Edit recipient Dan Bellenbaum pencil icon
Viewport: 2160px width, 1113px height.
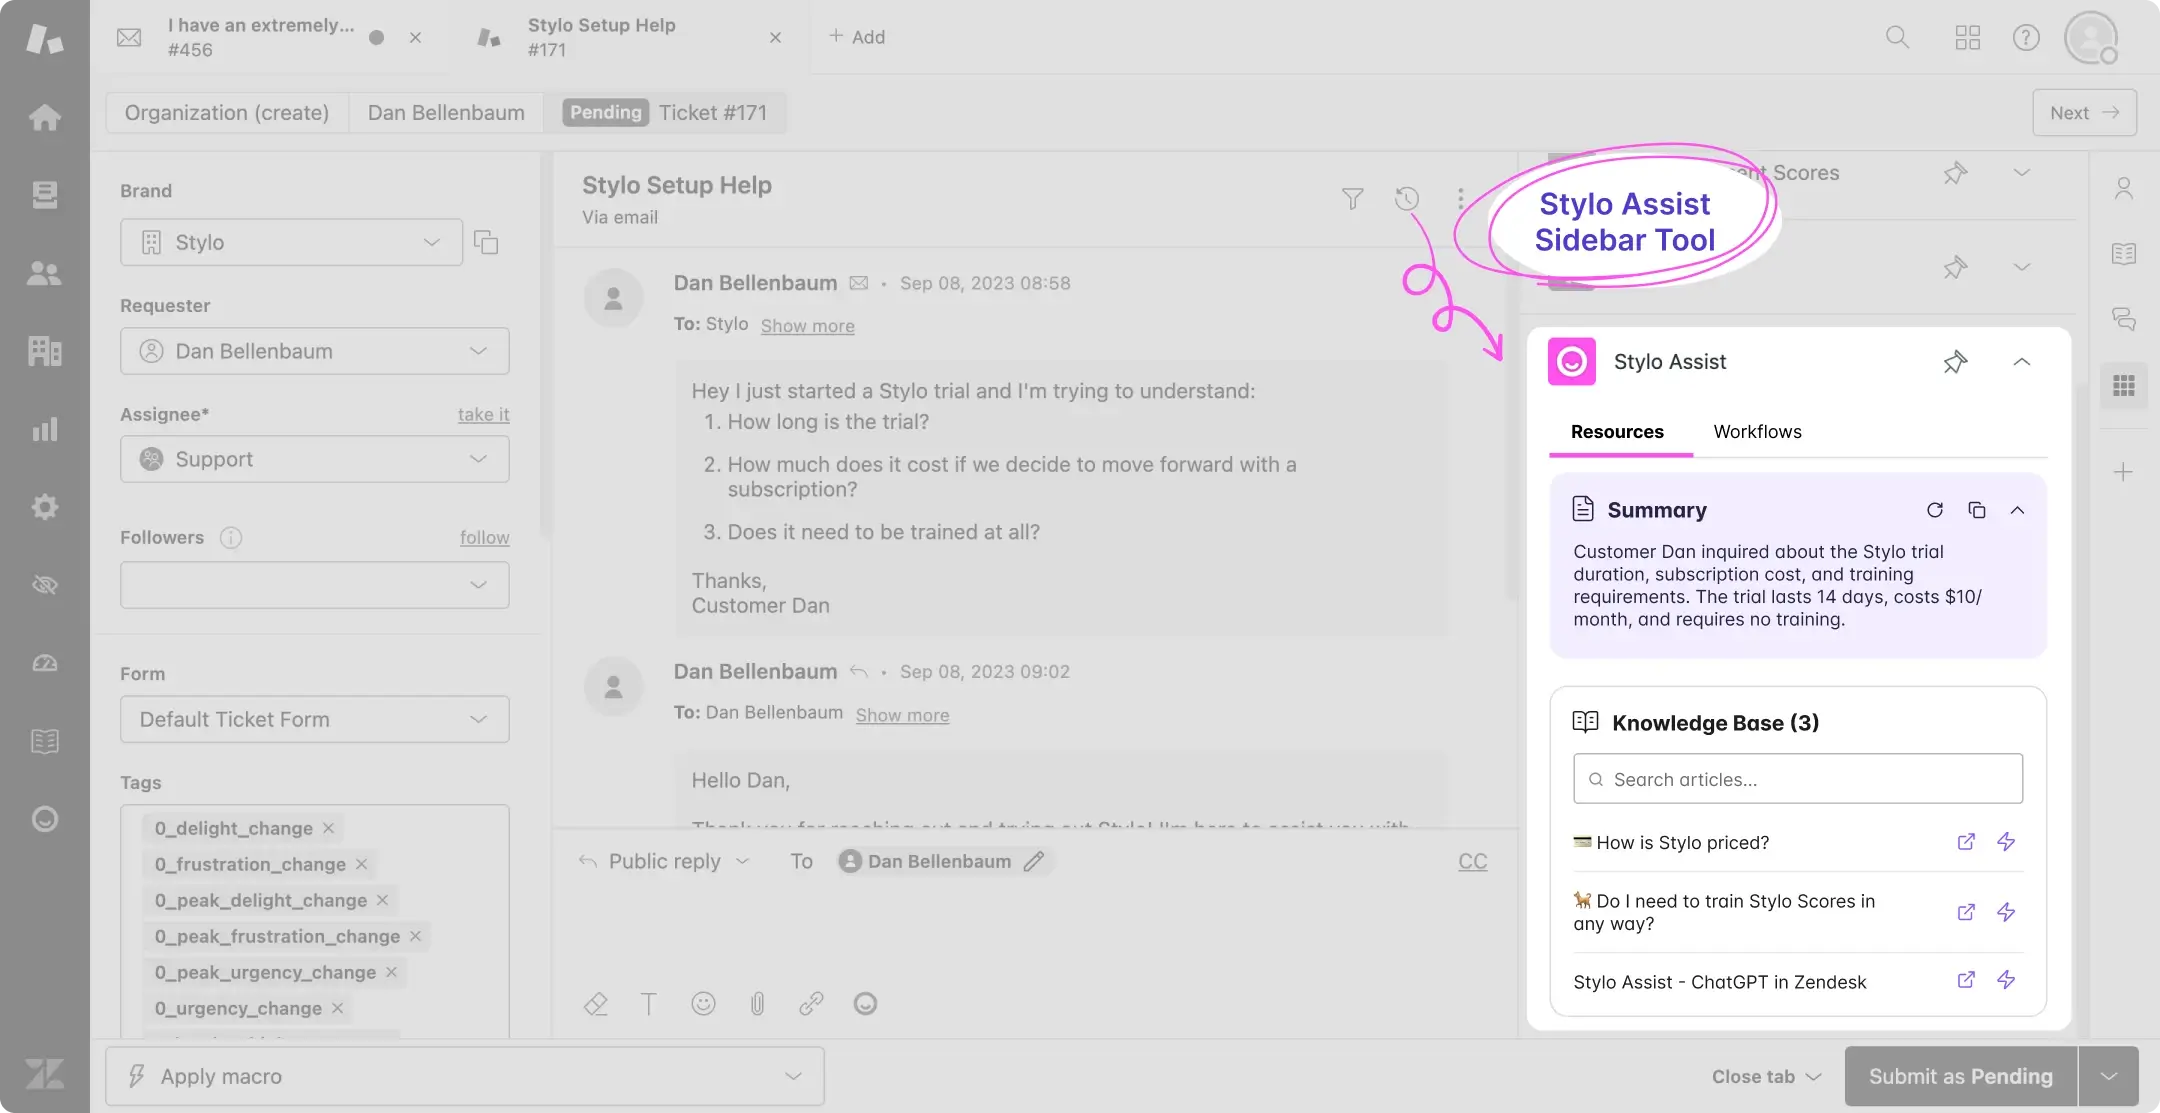[x=1034, y=861]
